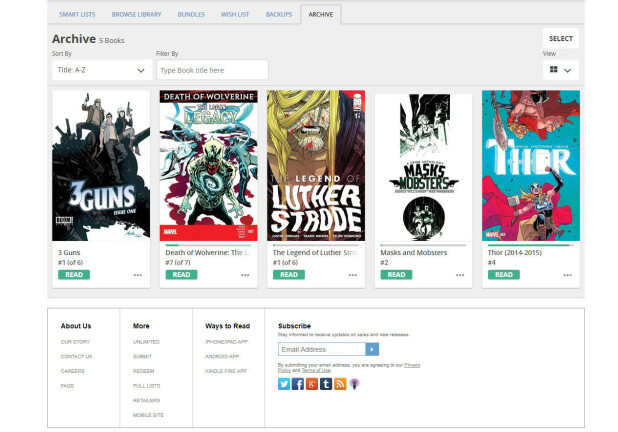This screenshot has width=618, height=432.
Task: Open more options for 3 Guns
Action: tap(138, 275)
